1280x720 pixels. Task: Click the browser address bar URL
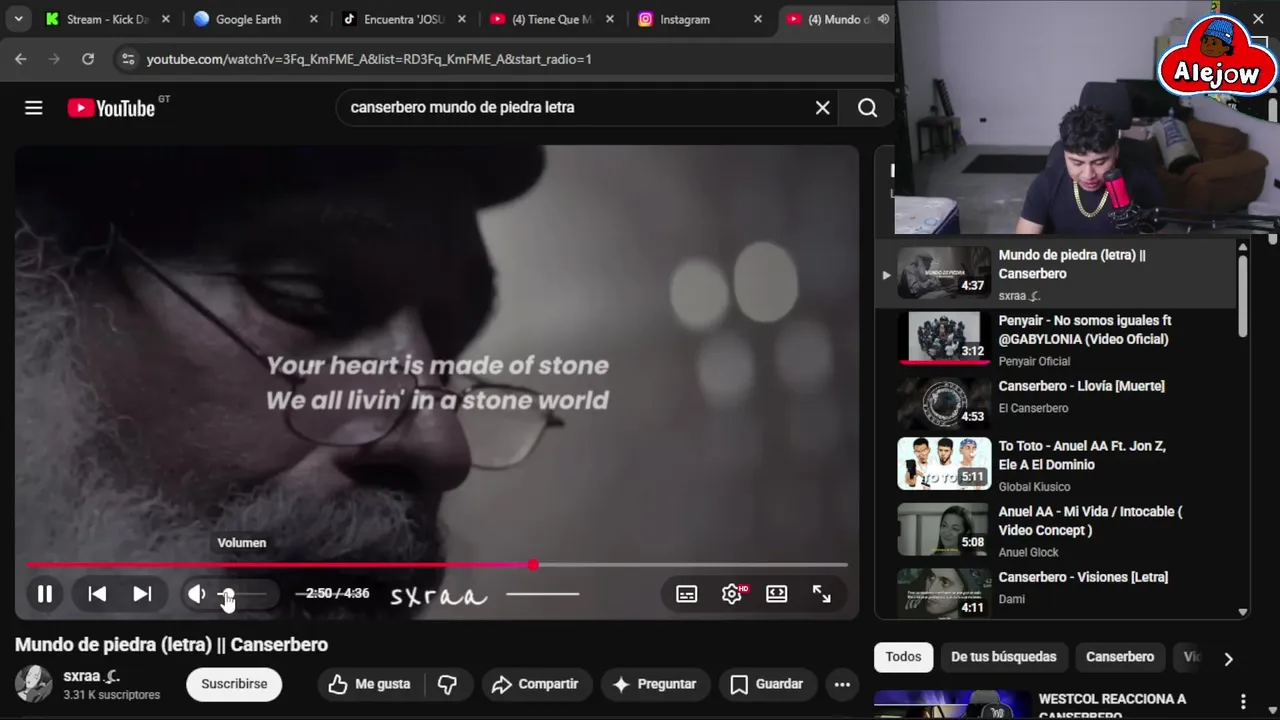[x=369, y=59]
